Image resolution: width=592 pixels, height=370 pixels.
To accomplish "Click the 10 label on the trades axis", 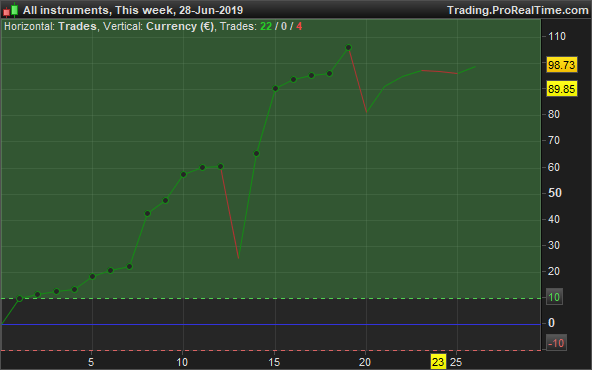I will click(x=182, y=362).
